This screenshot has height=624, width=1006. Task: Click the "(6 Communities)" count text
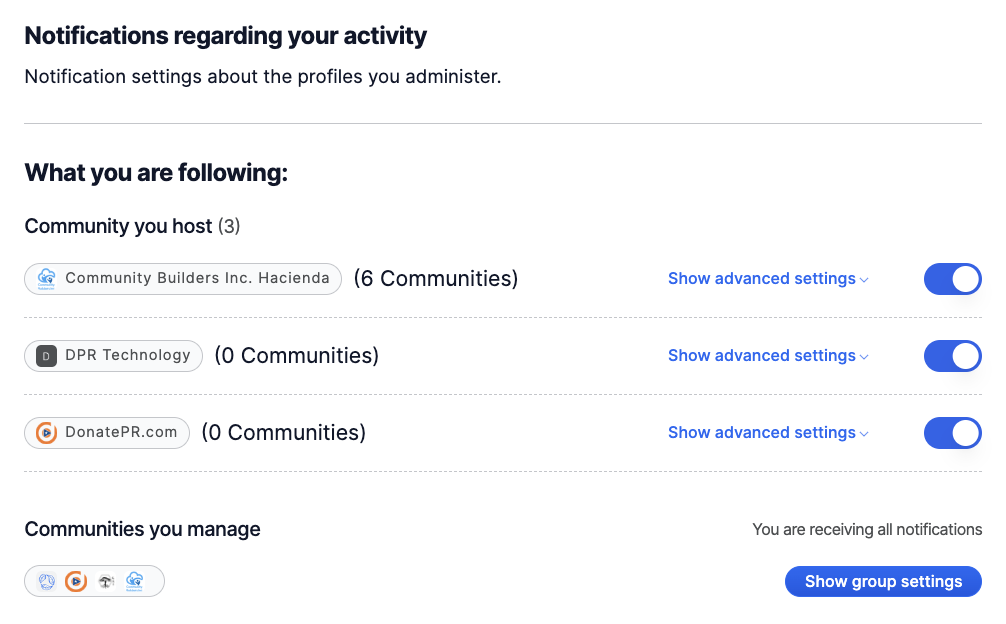pyautogui.click(x=436, y=279)
